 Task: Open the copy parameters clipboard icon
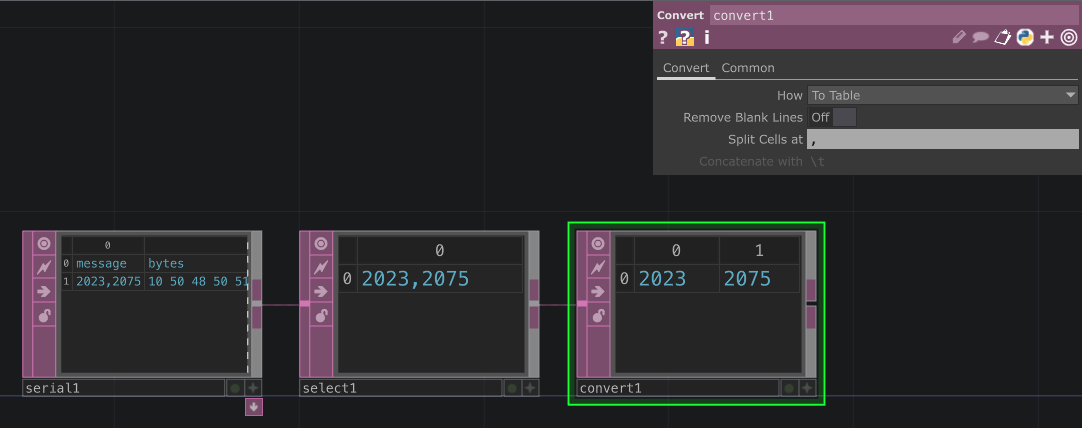click(x=1003, y=38)
